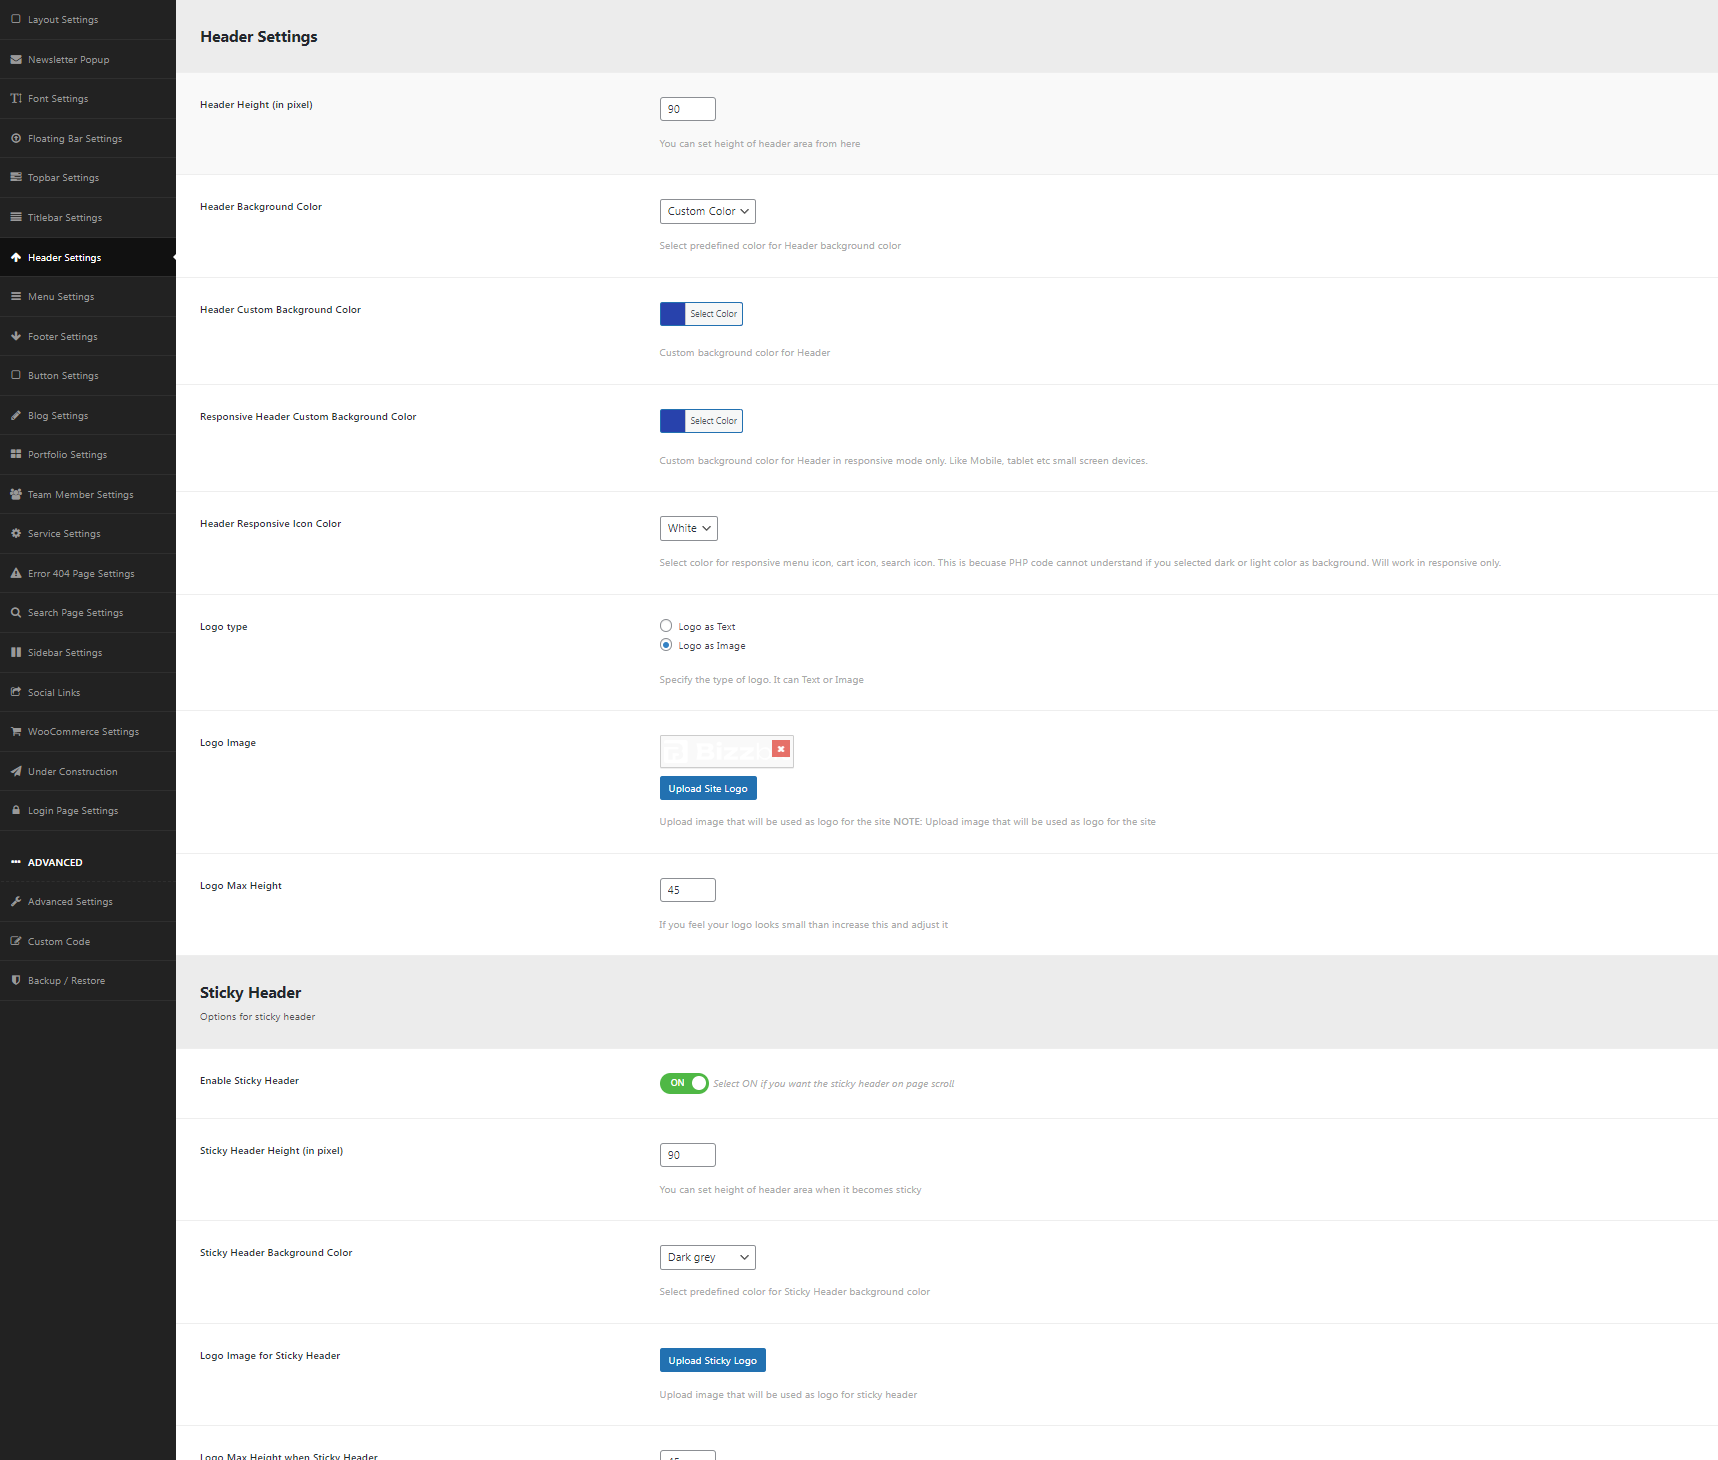Click the Login Page Settings lock icon
Image resolution: width=1718 pixels, height=1460 pixels.
(16, 811)
